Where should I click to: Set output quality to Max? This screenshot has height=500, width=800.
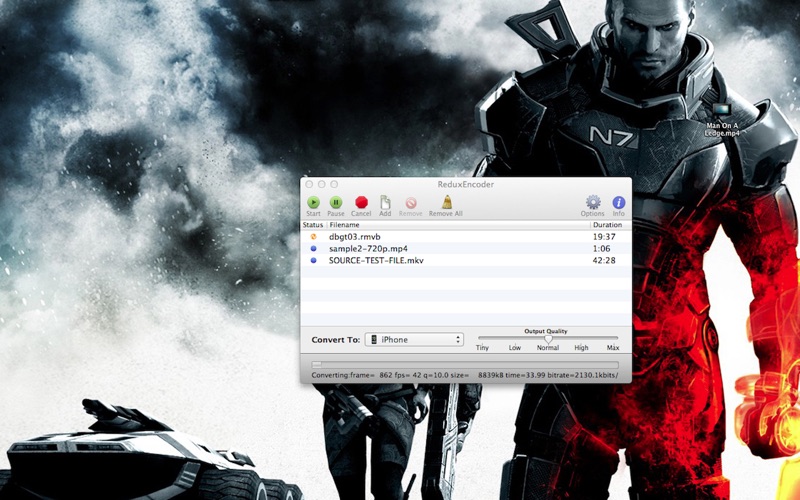click(x=613, y=347)
